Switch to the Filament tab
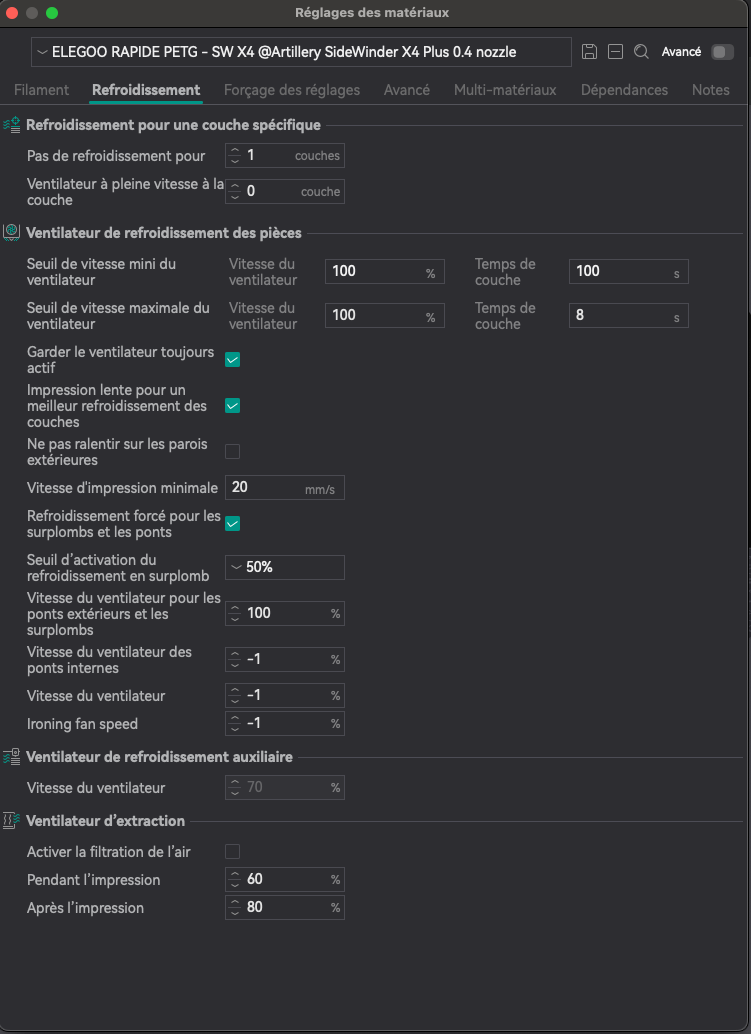This screenshot has width=751, height=1034. 41,90
